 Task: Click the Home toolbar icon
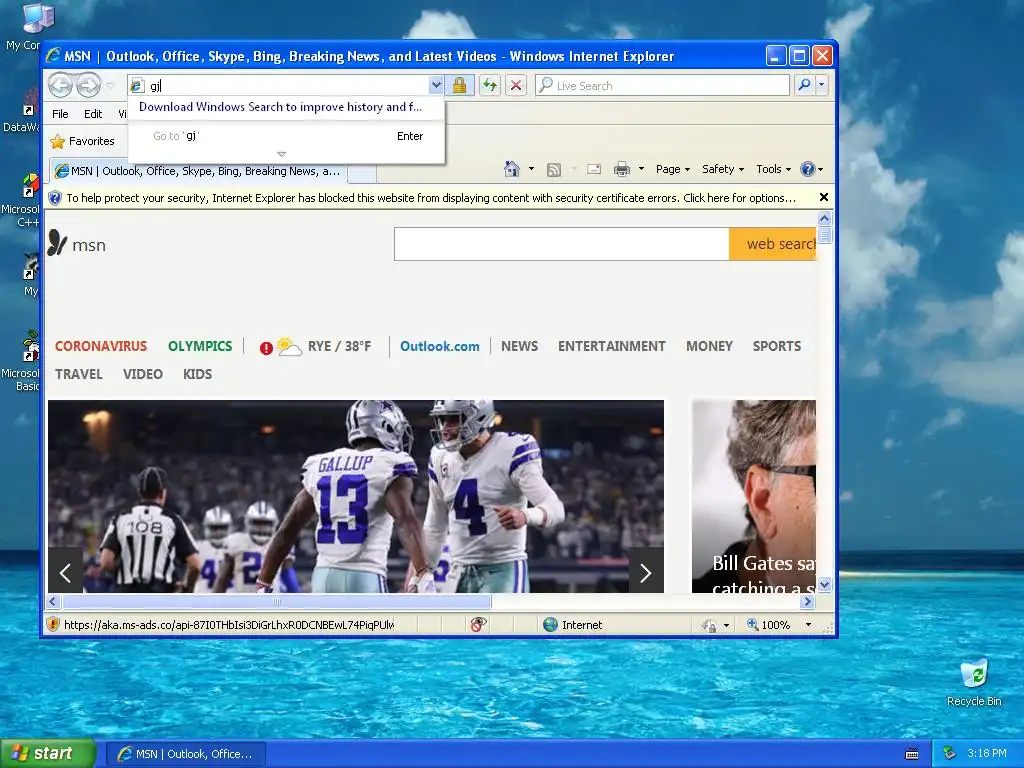pos(512,169)
